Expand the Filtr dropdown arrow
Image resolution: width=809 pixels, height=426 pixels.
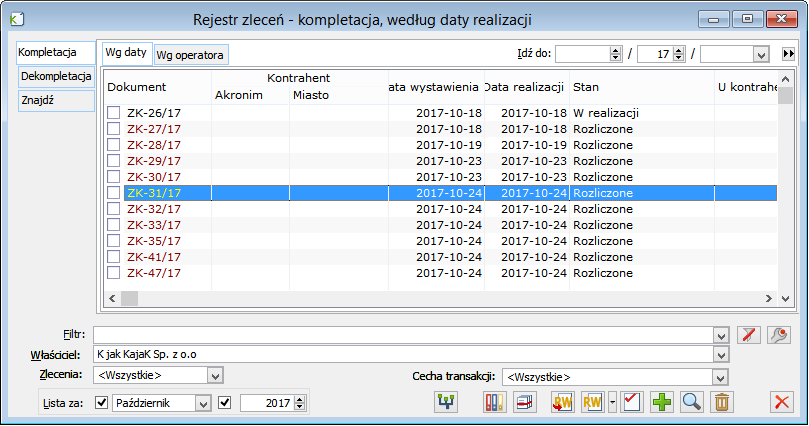(721, 335)
